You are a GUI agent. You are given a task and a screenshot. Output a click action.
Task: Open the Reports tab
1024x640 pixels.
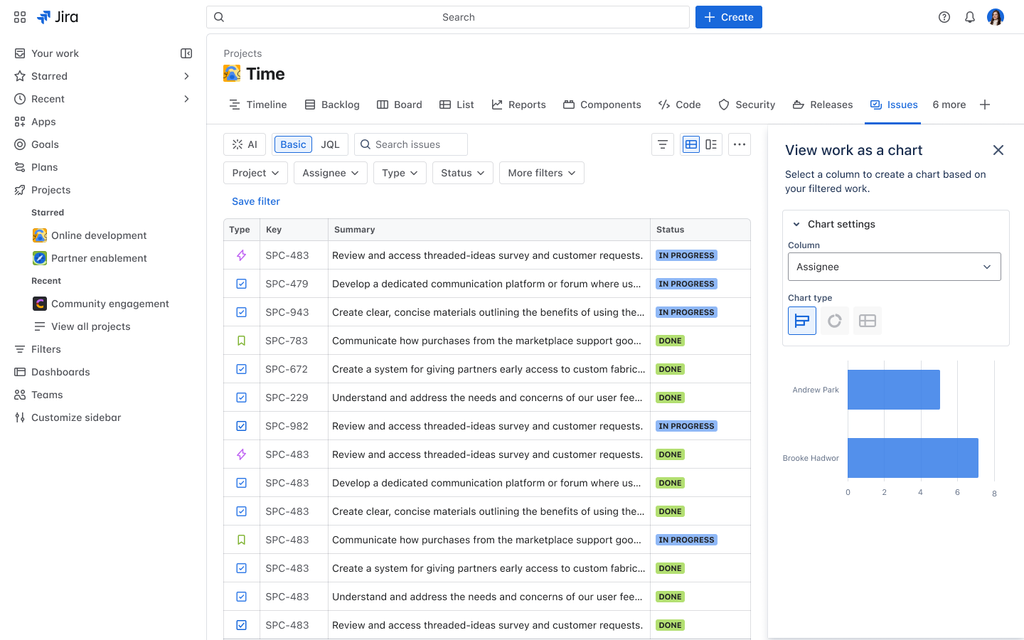point(518,104)
